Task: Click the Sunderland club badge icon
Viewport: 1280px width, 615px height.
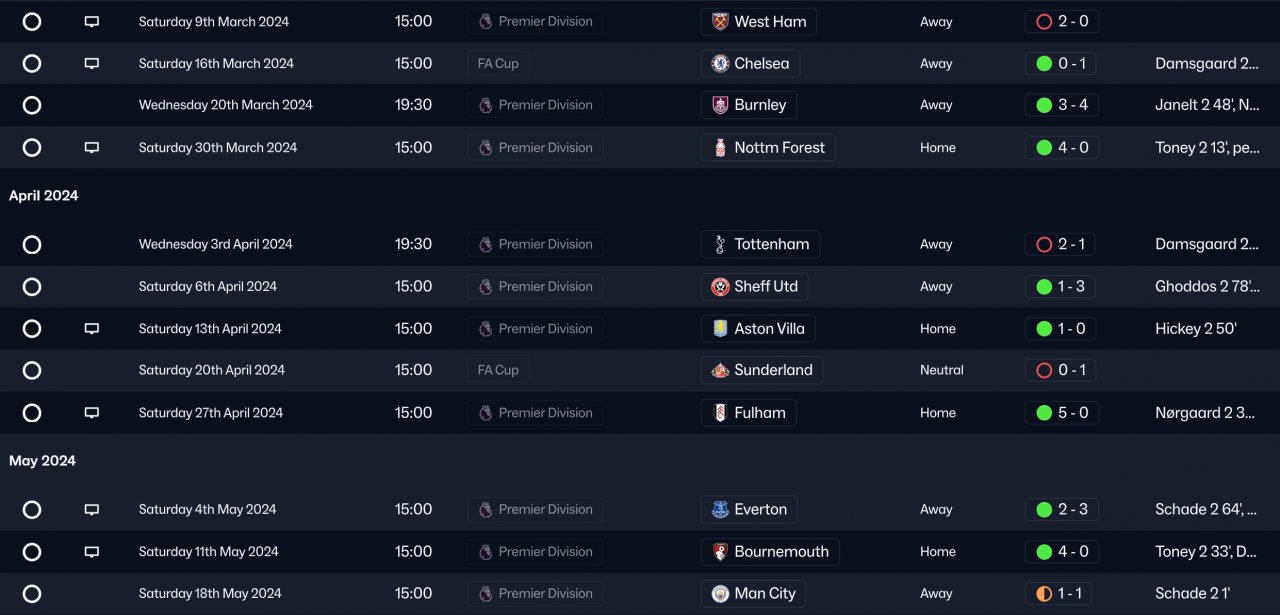Action: click(x=720, y=370)
